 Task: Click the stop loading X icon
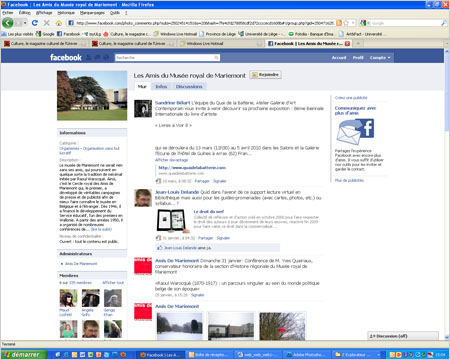[47, 23]
